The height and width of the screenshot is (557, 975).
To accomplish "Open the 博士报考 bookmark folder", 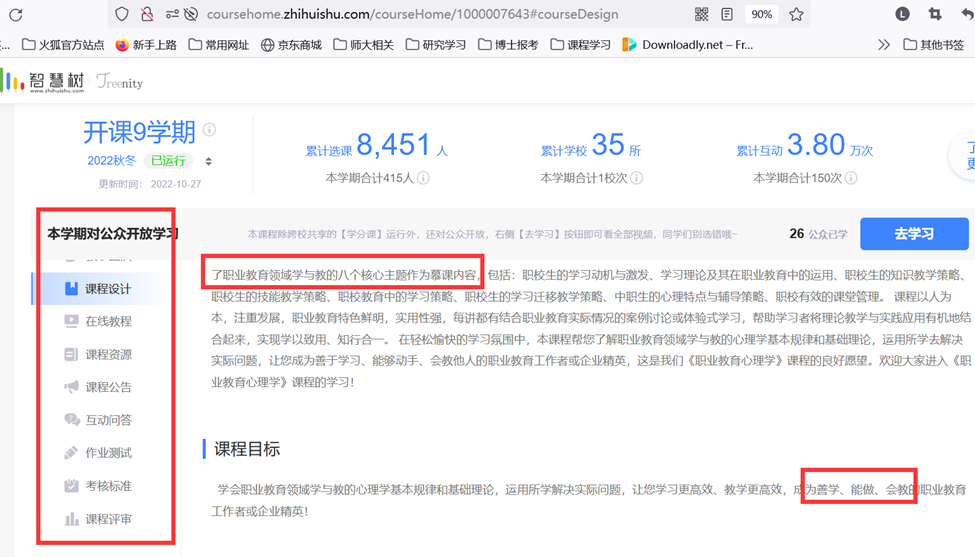I will click(508, 45).
